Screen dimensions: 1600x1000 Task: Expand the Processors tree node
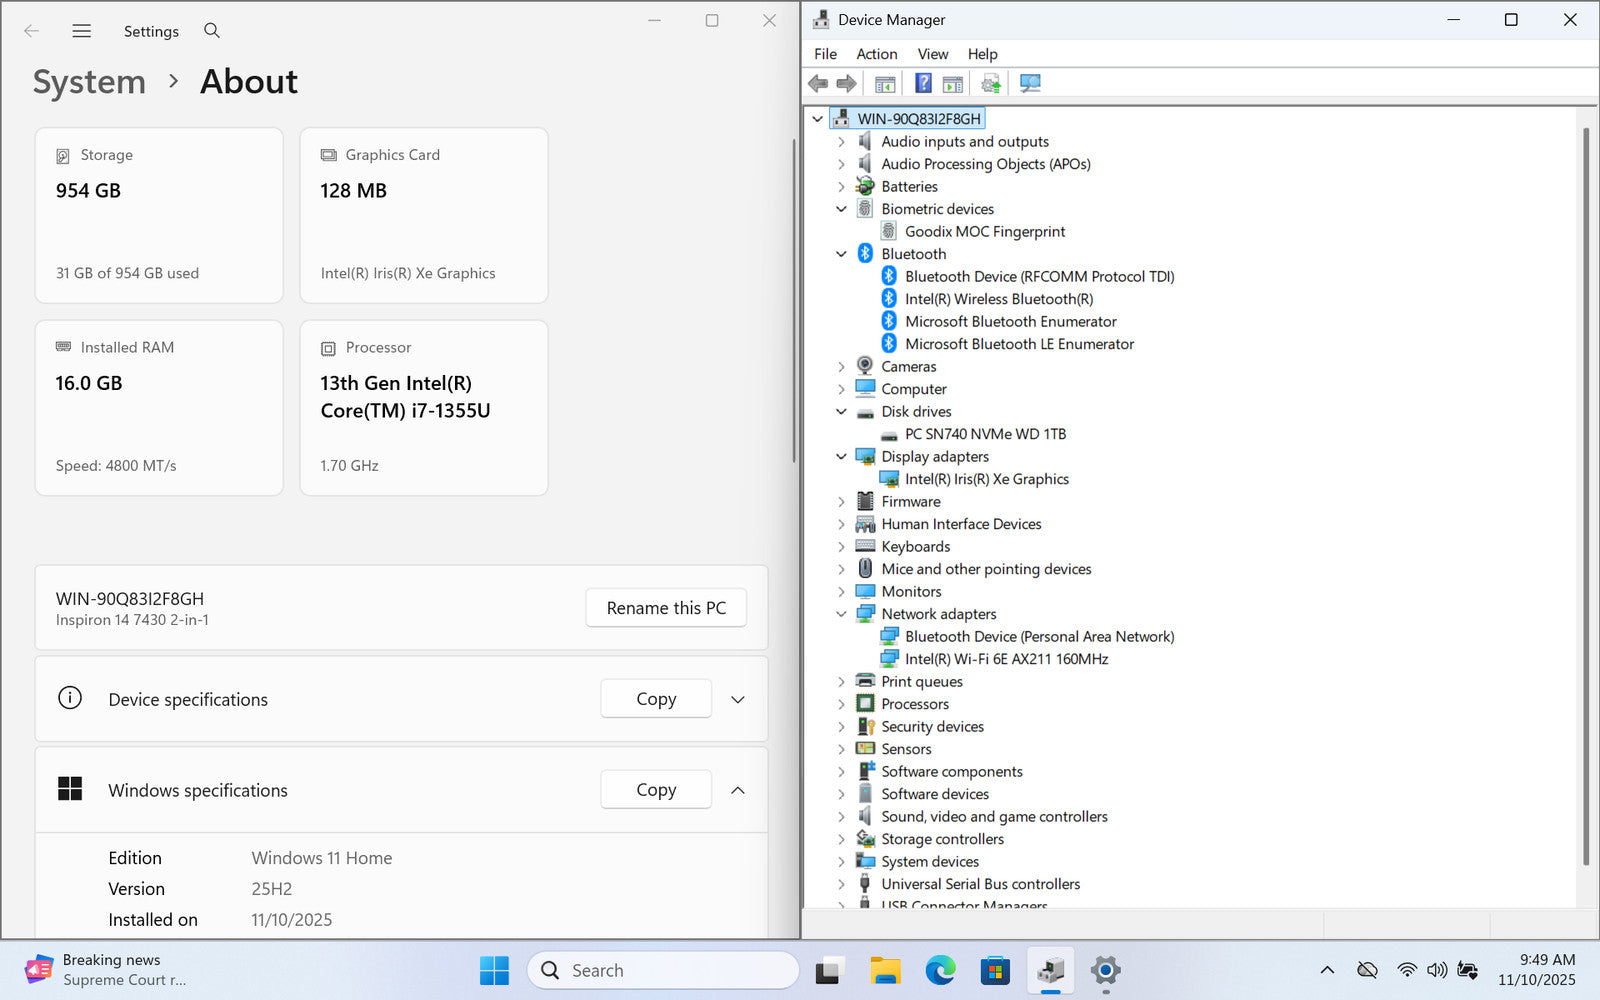(x=841, y=704)
